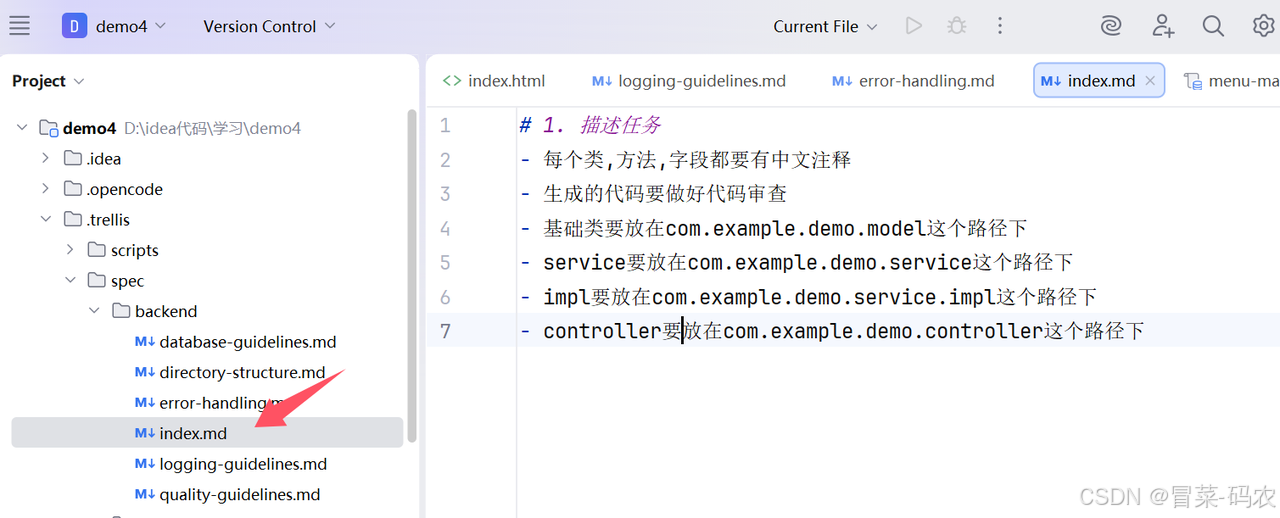Screen dimensions: 1280x518
Task: Click the index.html tab file icon
Action: (x=452, y=81)
